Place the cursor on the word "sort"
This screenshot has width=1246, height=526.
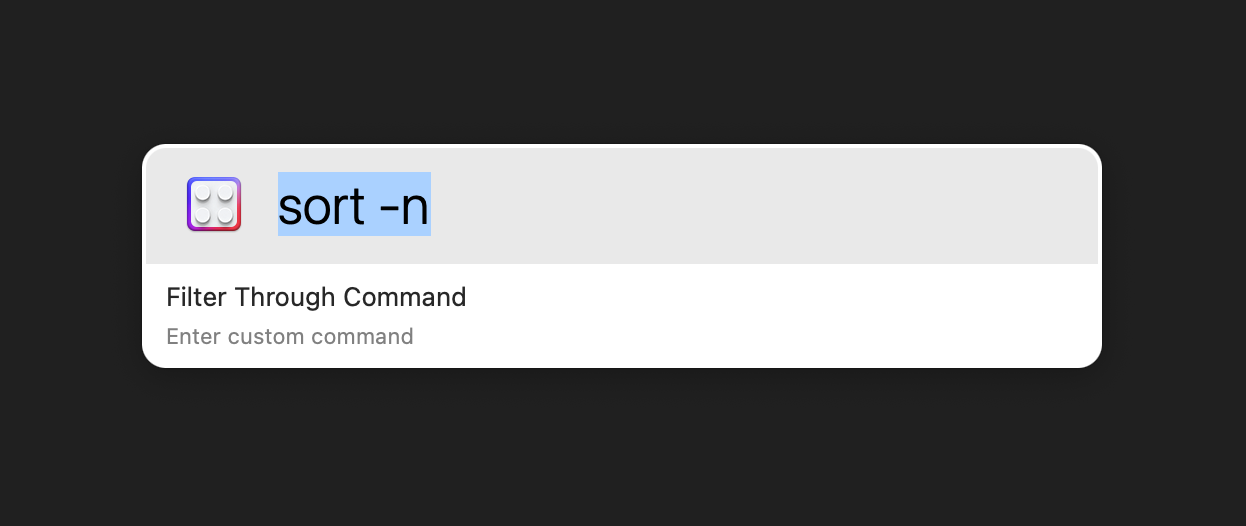[x=321, y=206]
